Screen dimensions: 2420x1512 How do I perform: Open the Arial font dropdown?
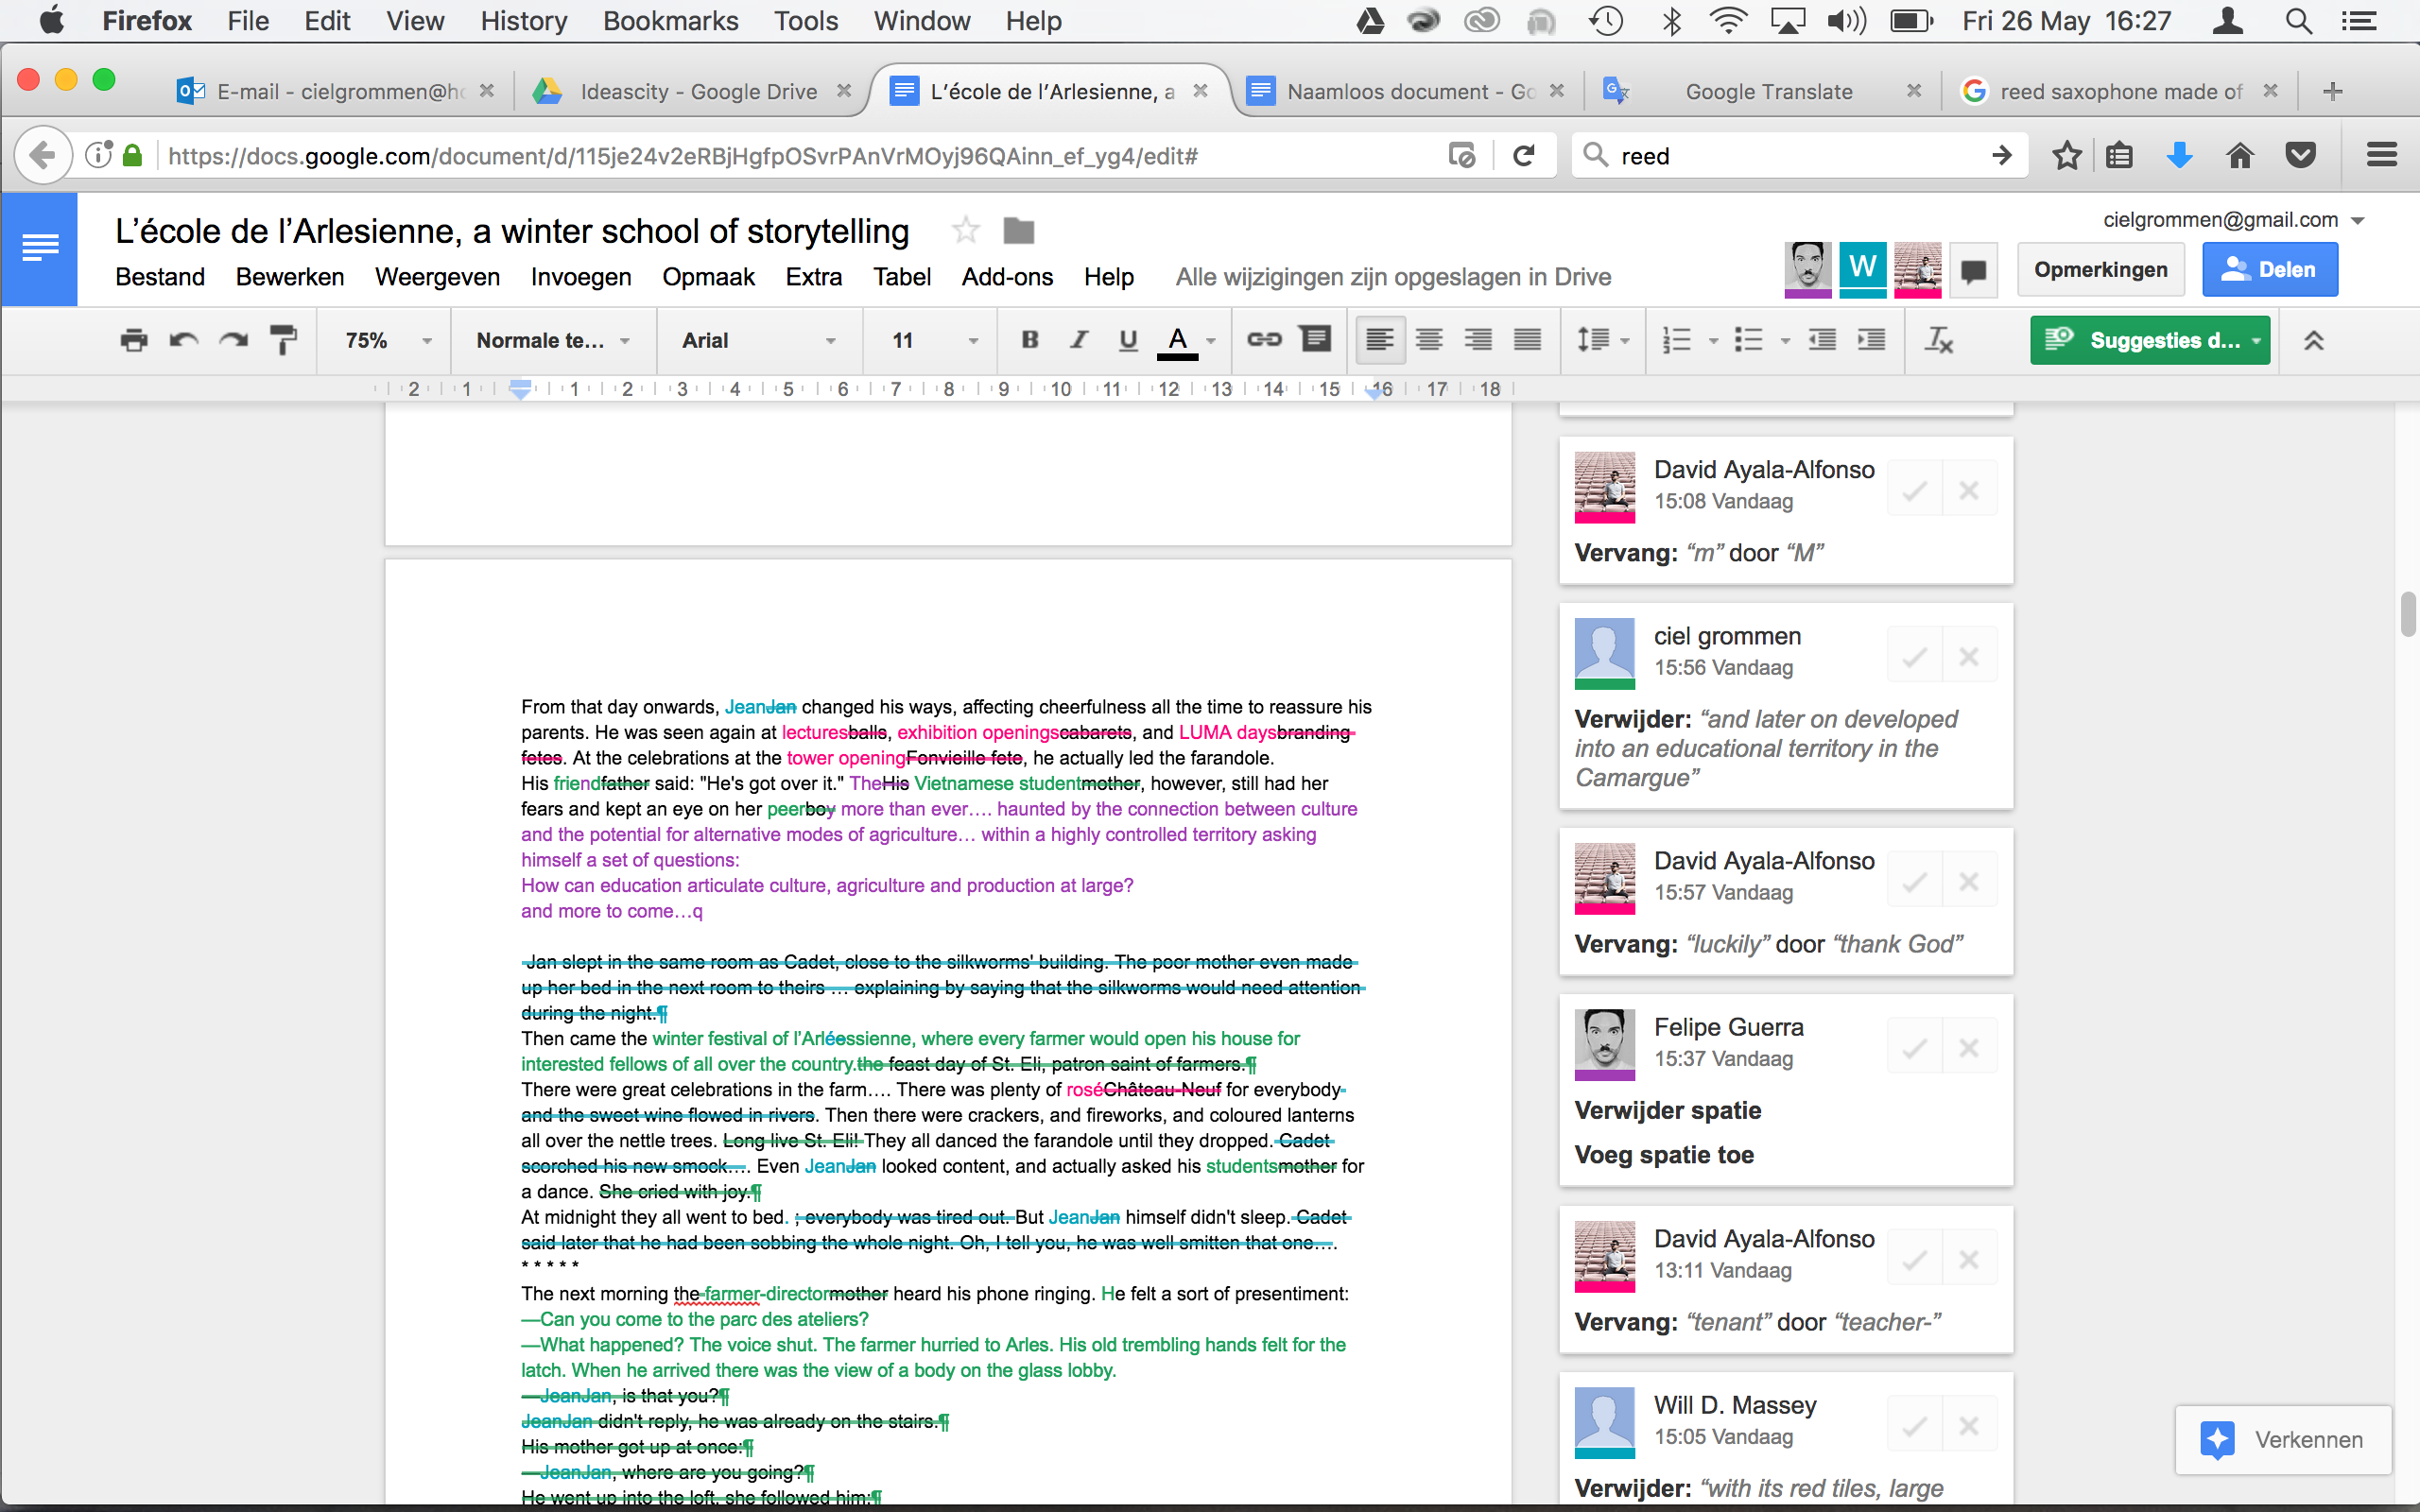pos(758,340)
